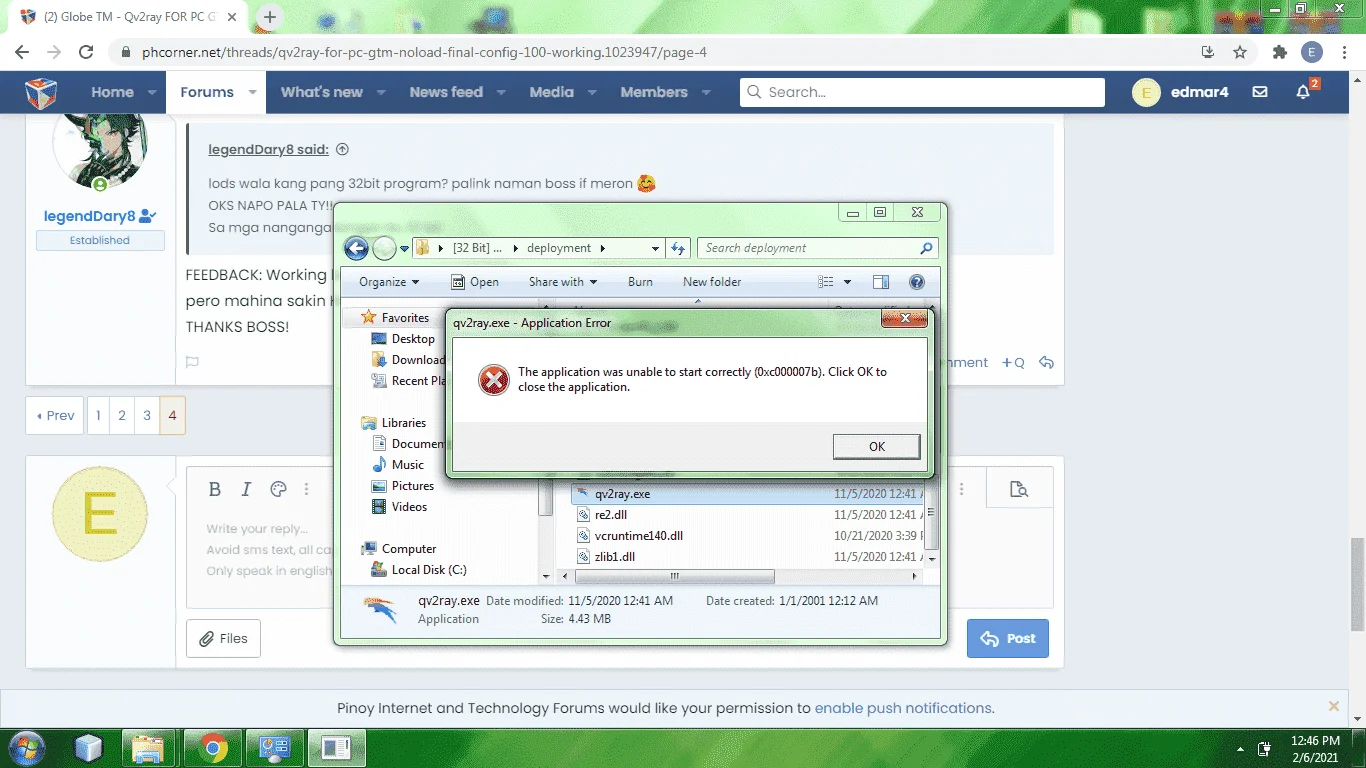1366x768 pixels.
Task: Expand the News feed dropdown arrow
Action: (501, 92)
